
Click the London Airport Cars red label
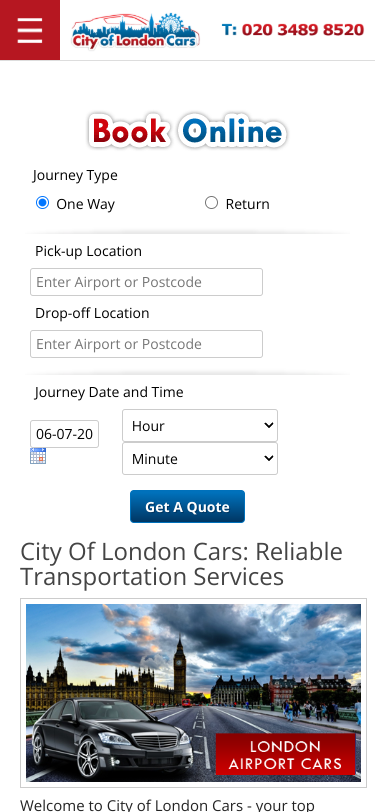tap(285, 755)
